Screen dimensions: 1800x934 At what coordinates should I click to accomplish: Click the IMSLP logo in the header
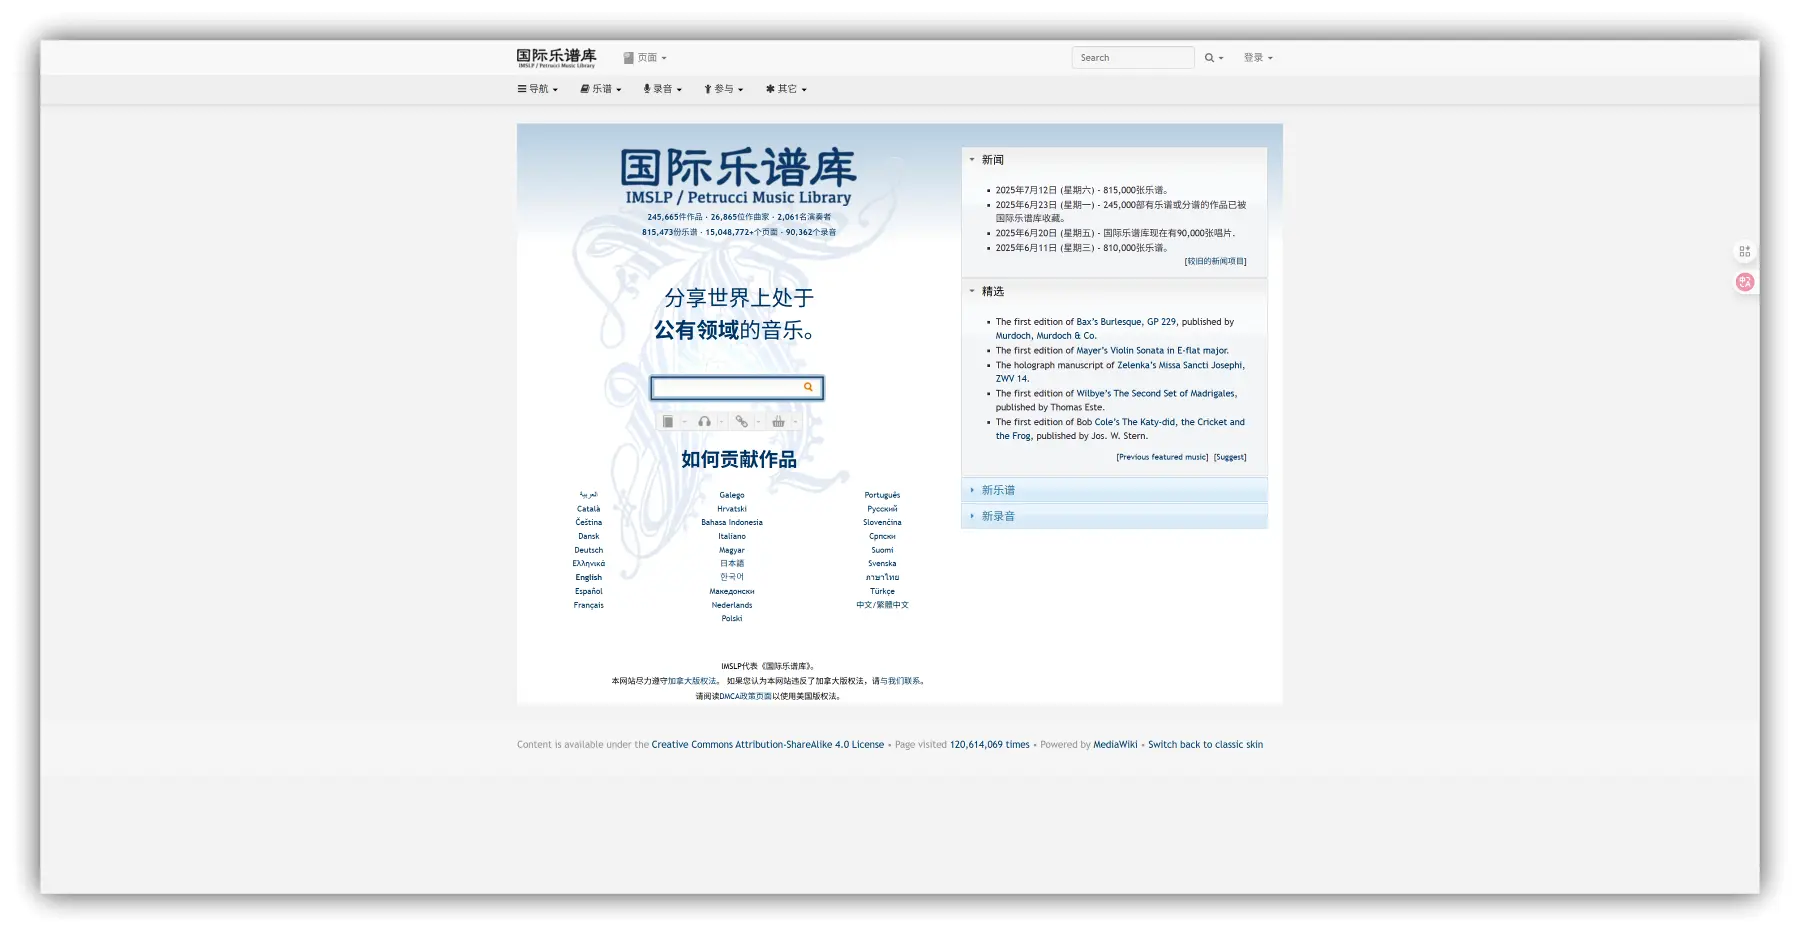click(x=556, y=57)
